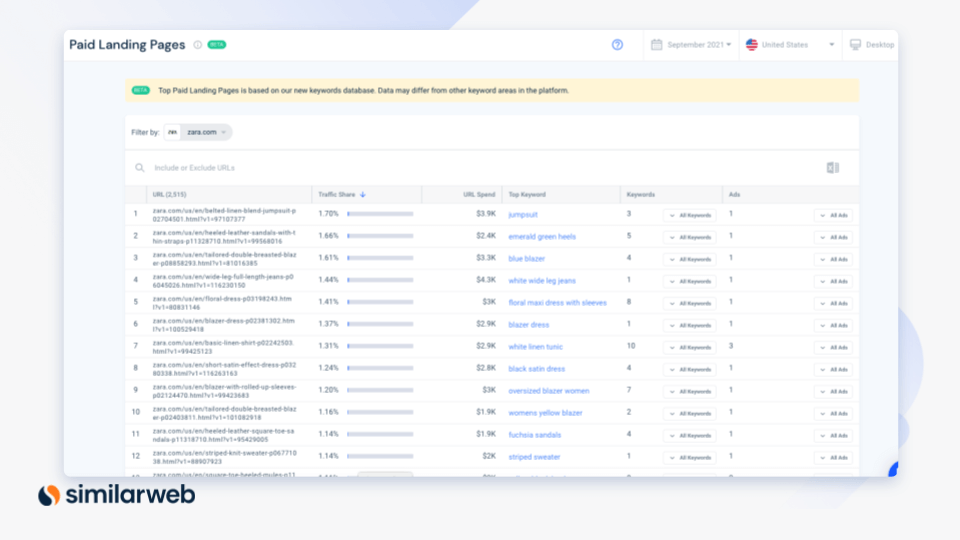The height and width of the screenshot is (540, 960).
Task: Click the heeled-leather-square-toe-sandals URL
Action: 223,435
